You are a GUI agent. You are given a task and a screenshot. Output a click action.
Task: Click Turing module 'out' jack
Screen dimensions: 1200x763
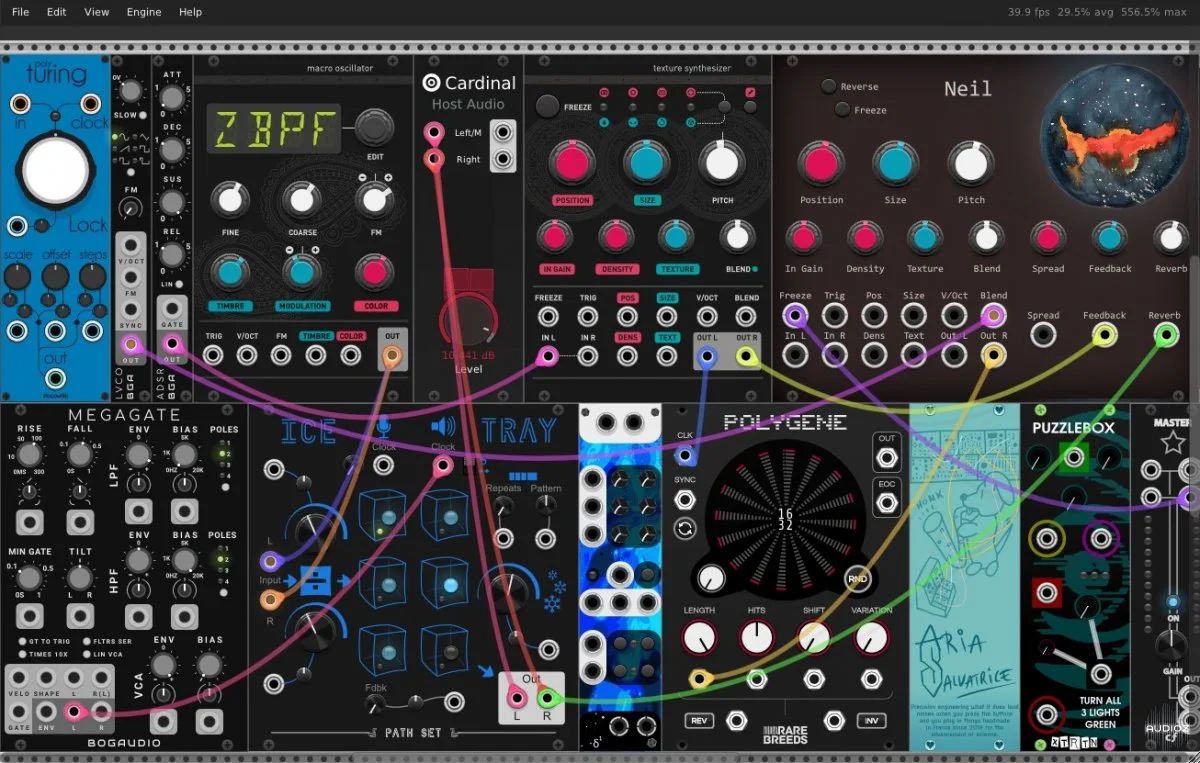(55, 379)
